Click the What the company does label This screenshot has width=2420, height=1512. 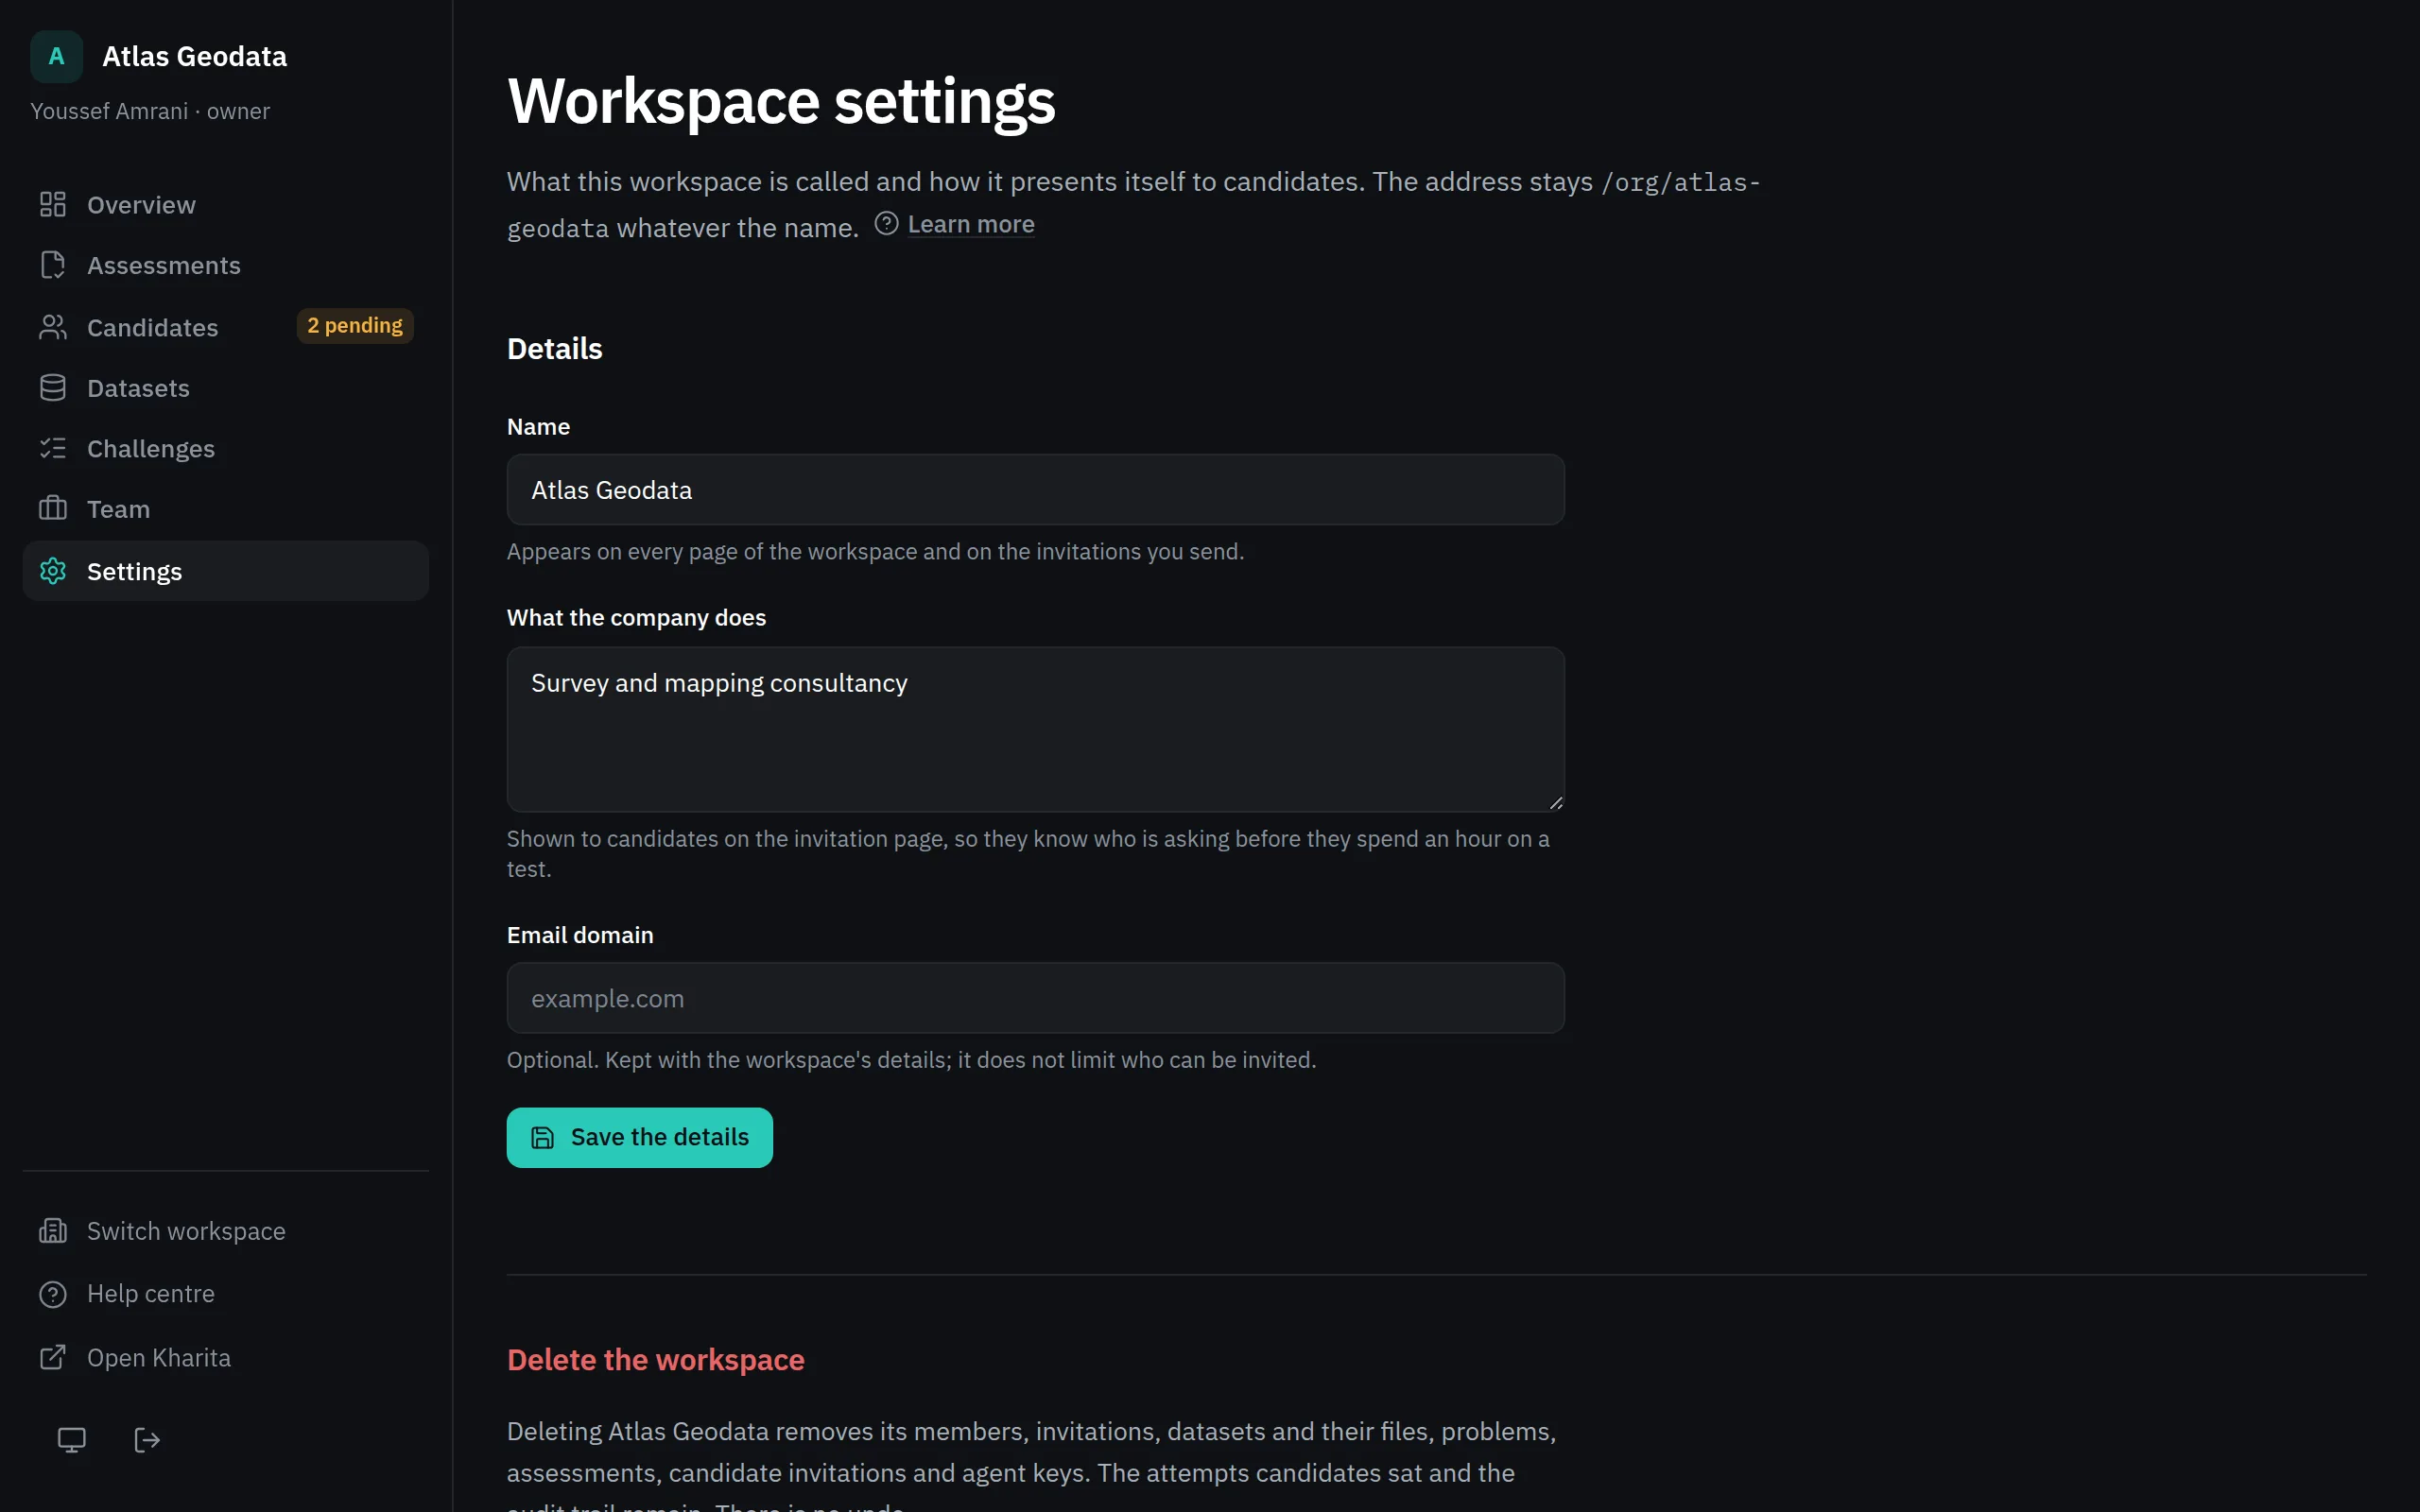[x=636, y=618]
